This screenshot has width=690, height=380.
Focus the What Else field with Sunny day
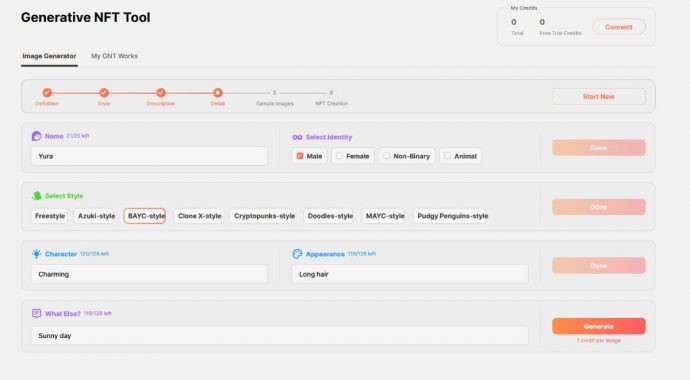point(280,336)
